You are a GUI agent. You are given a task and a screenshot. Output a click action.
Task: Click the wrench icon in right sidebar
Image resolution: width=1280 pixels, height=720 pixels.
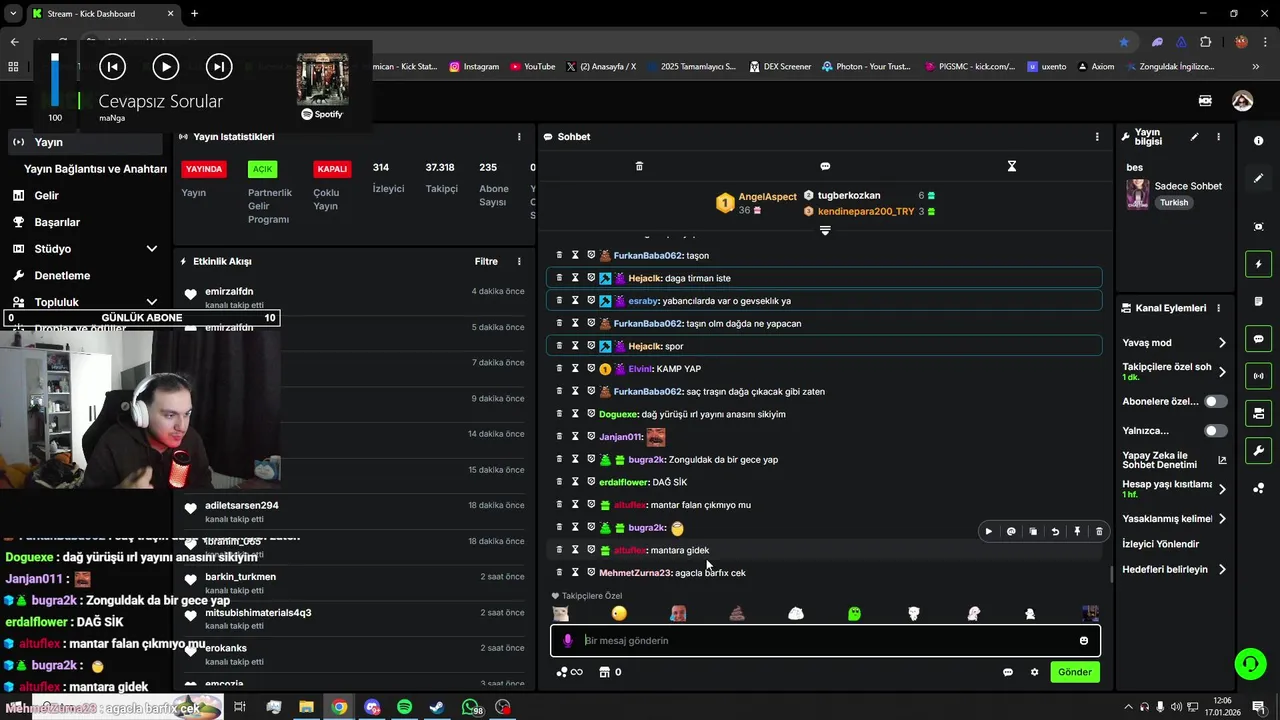coord(1258,451)
